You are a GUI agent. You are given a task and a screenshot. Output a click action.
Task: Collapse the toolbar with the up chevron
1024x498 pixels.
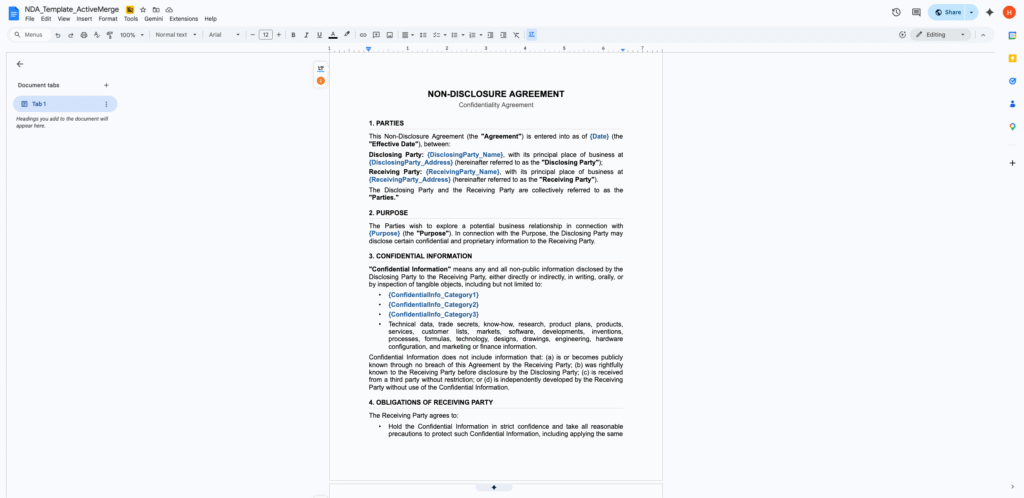[x=983, y=35]
